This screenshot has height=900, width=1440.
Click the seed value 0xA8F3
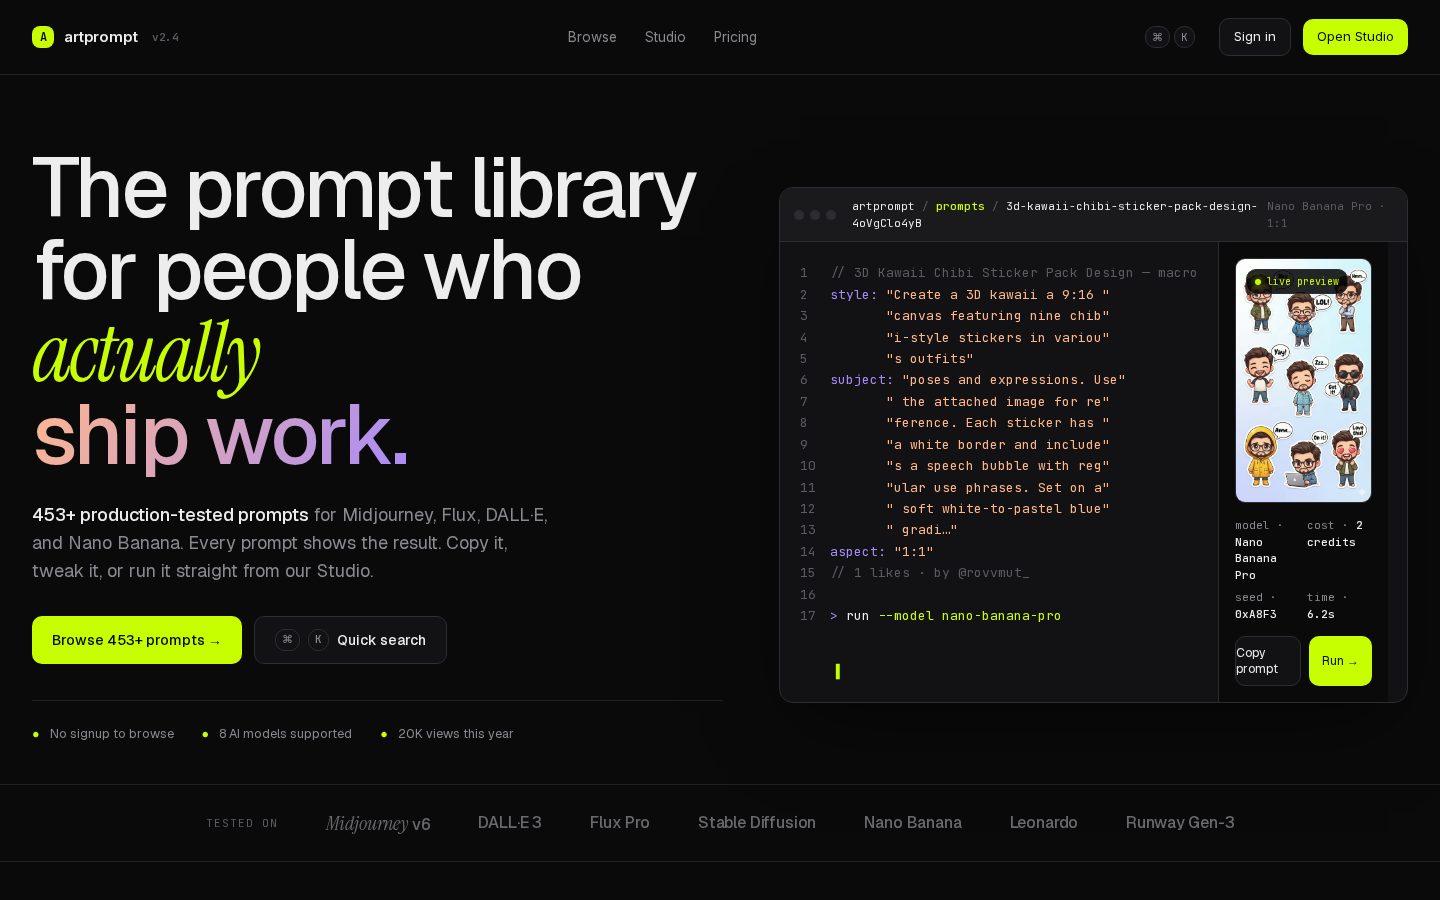coord(1256,614)
